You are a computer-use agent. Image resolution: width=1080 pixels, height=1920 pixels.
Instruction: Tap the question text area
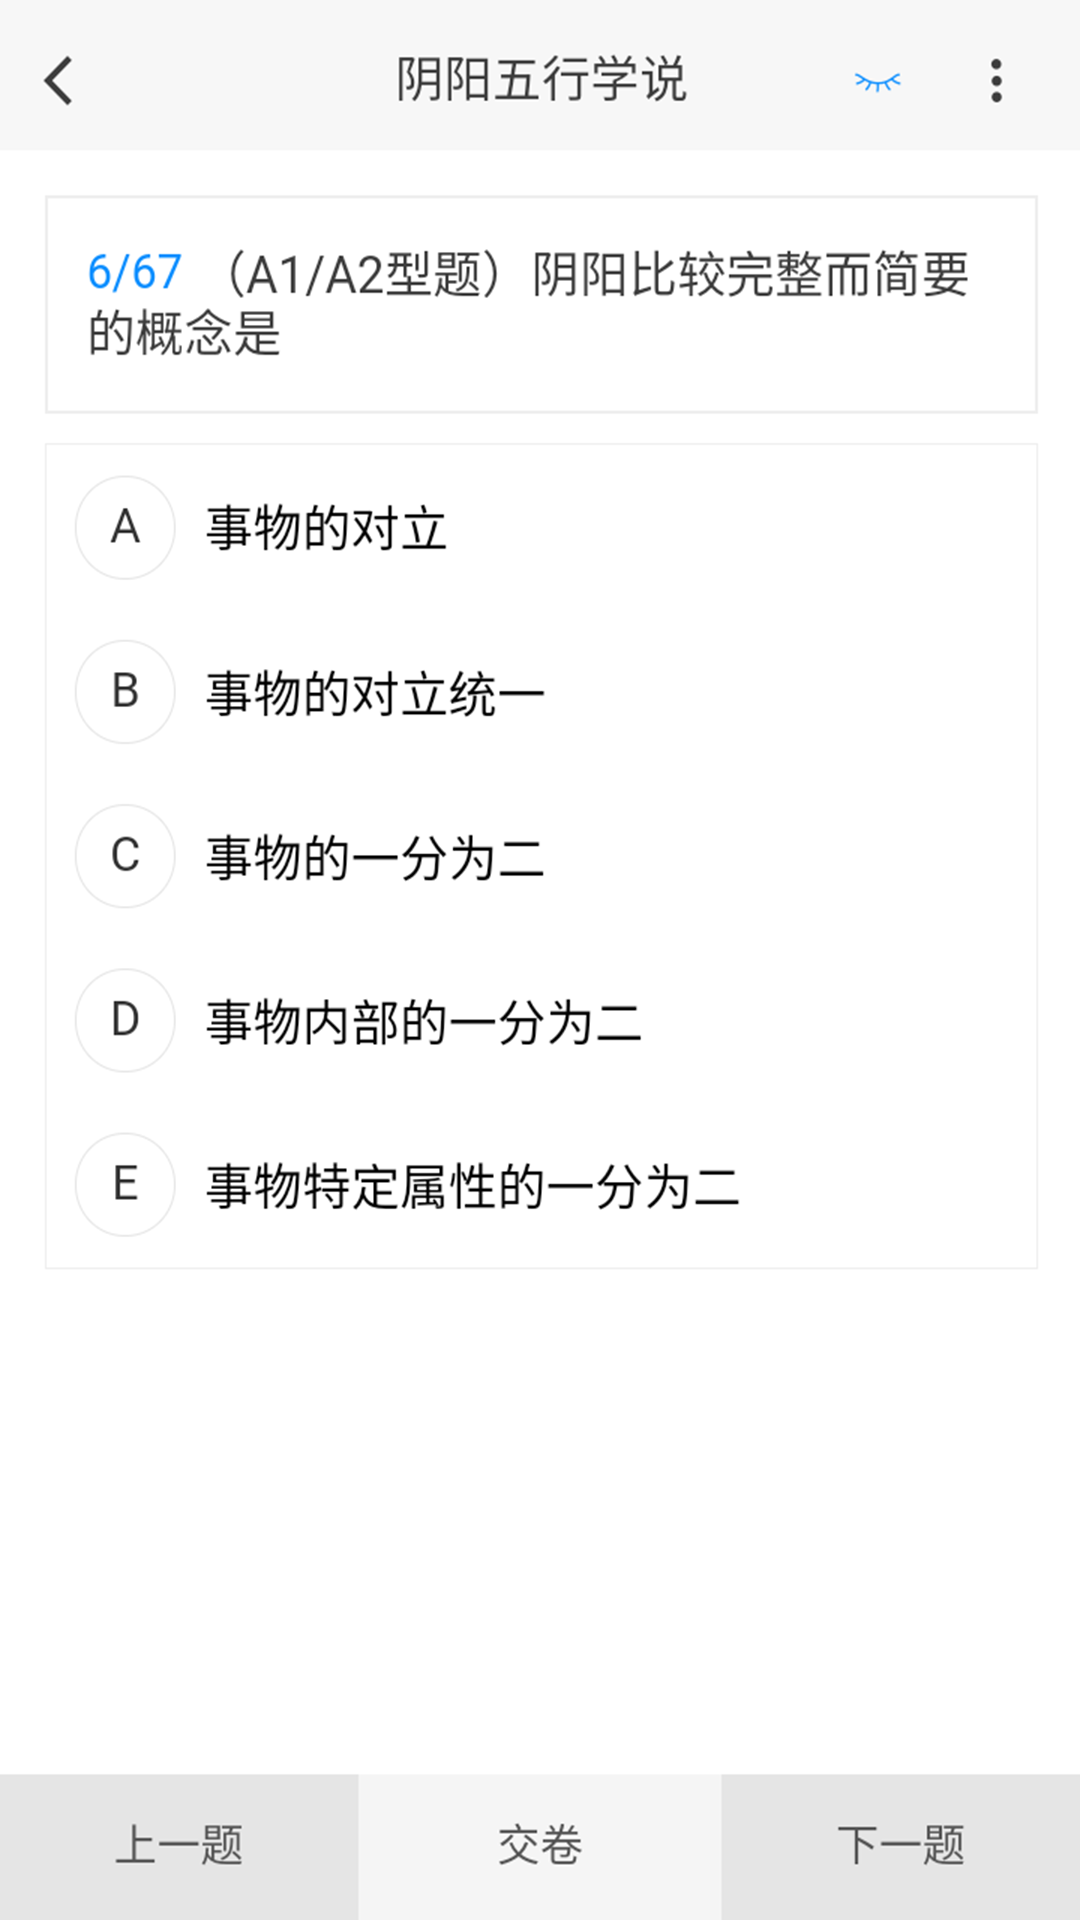(x=540, y=302)
